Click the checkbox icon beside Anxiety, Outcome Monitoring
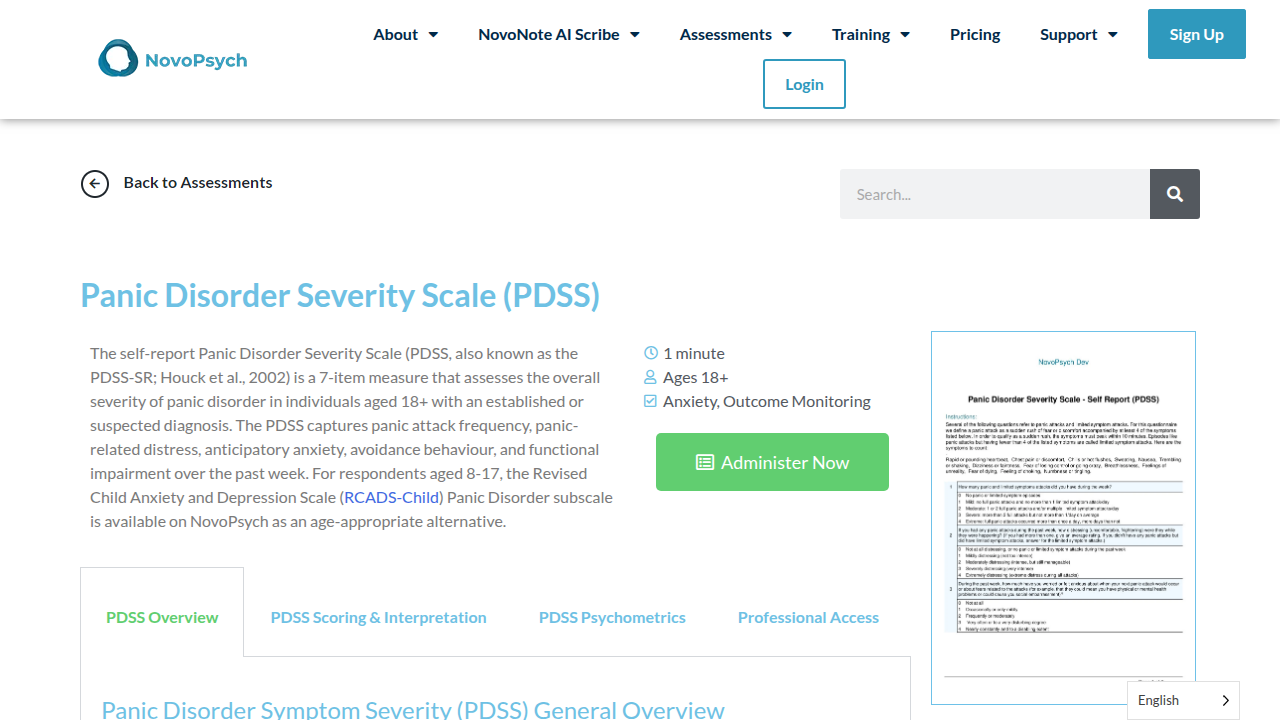Image resolution: width=1280 pixels, height=720 pixels. click(x=651, y=401)
